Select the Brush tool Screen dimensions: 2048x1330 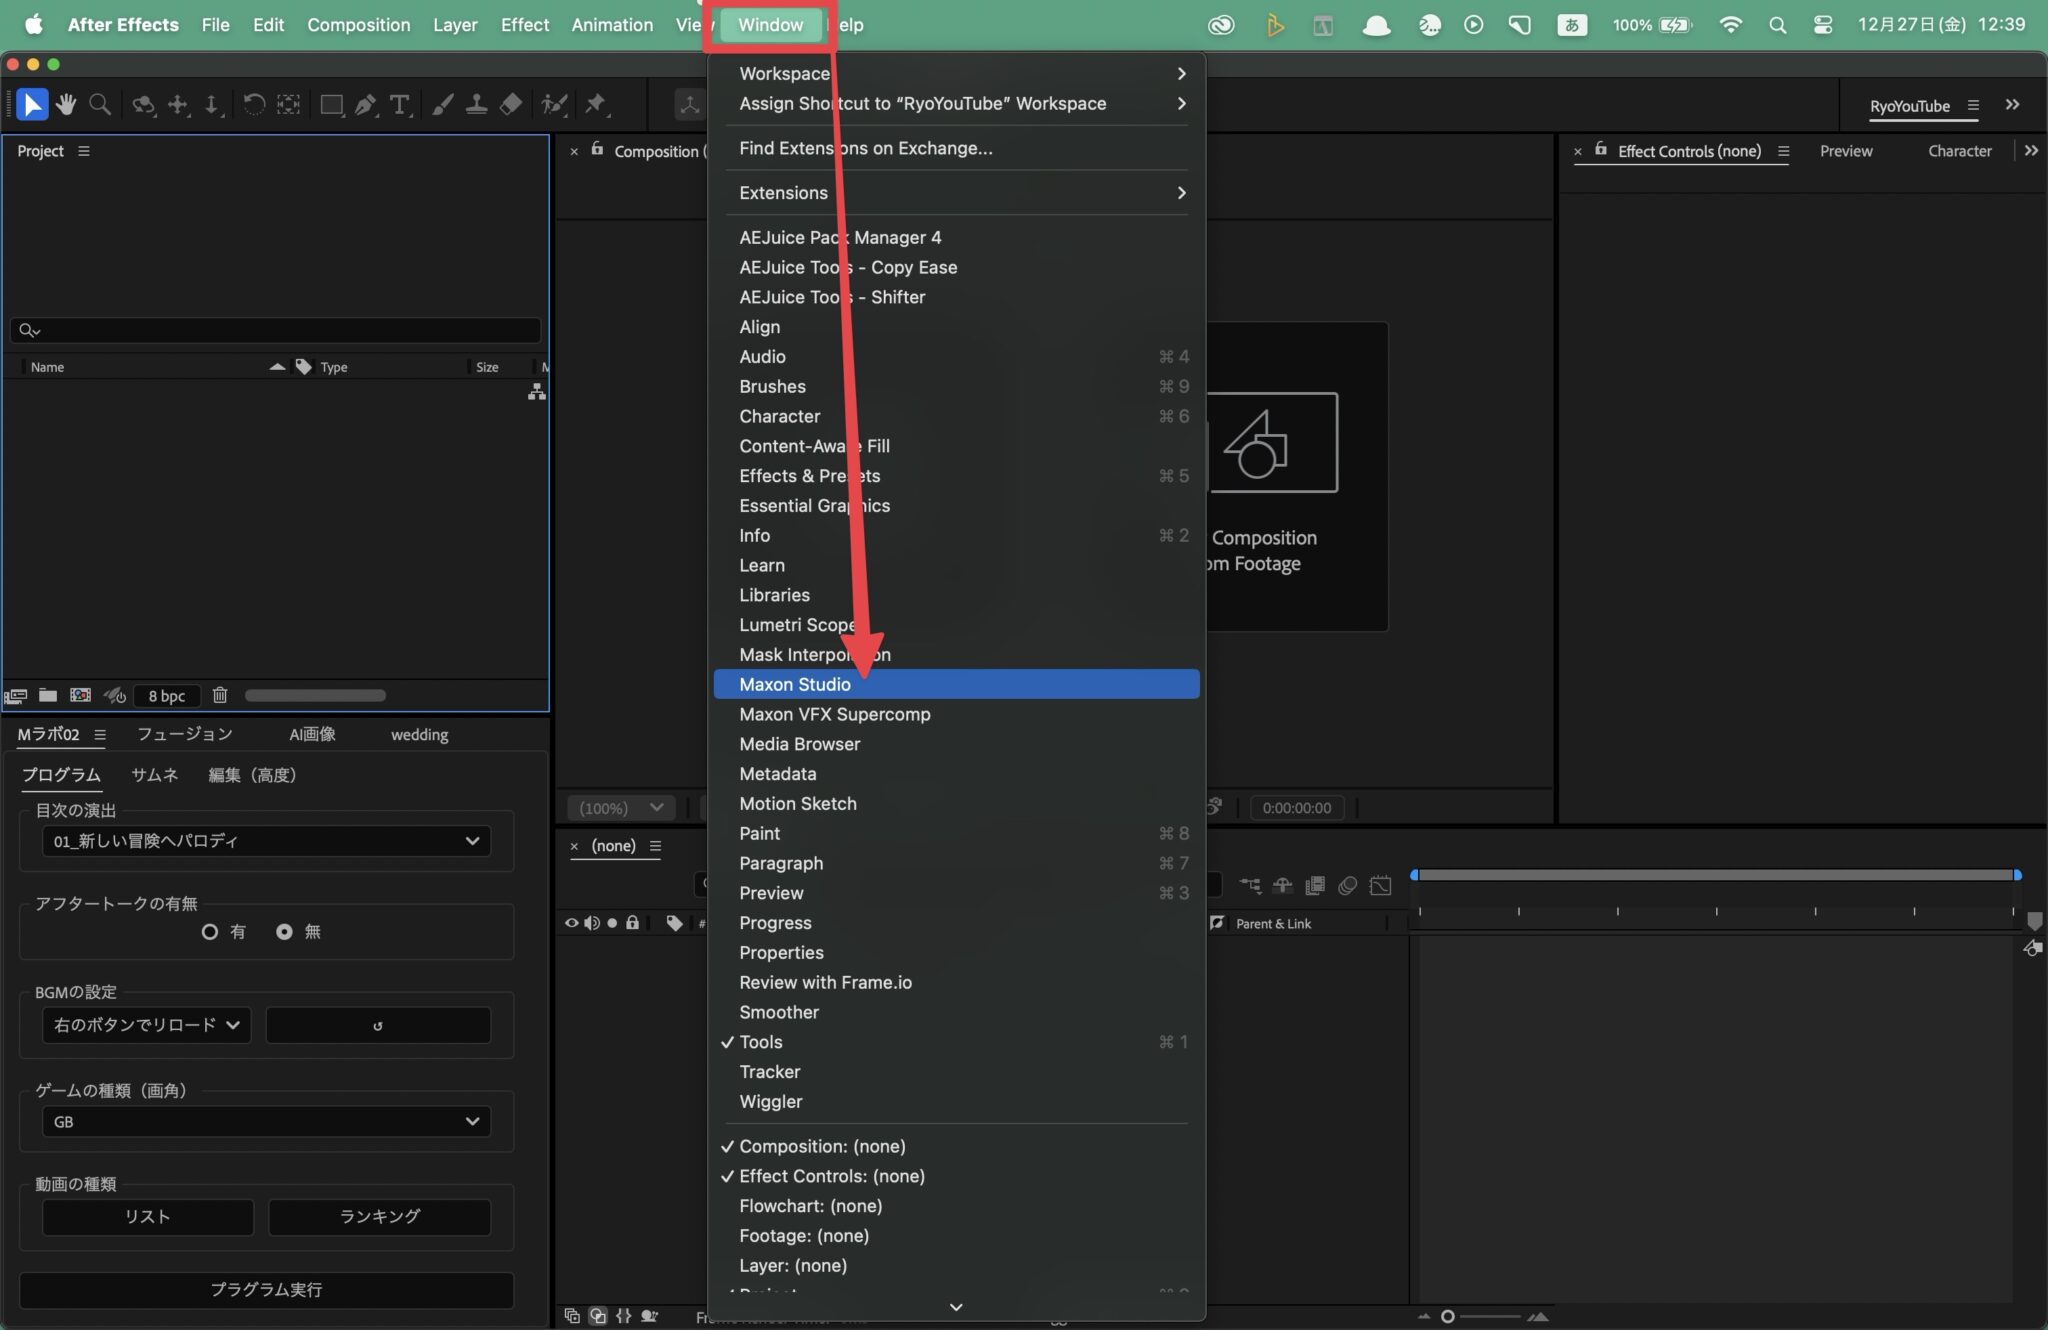[443, 105]
